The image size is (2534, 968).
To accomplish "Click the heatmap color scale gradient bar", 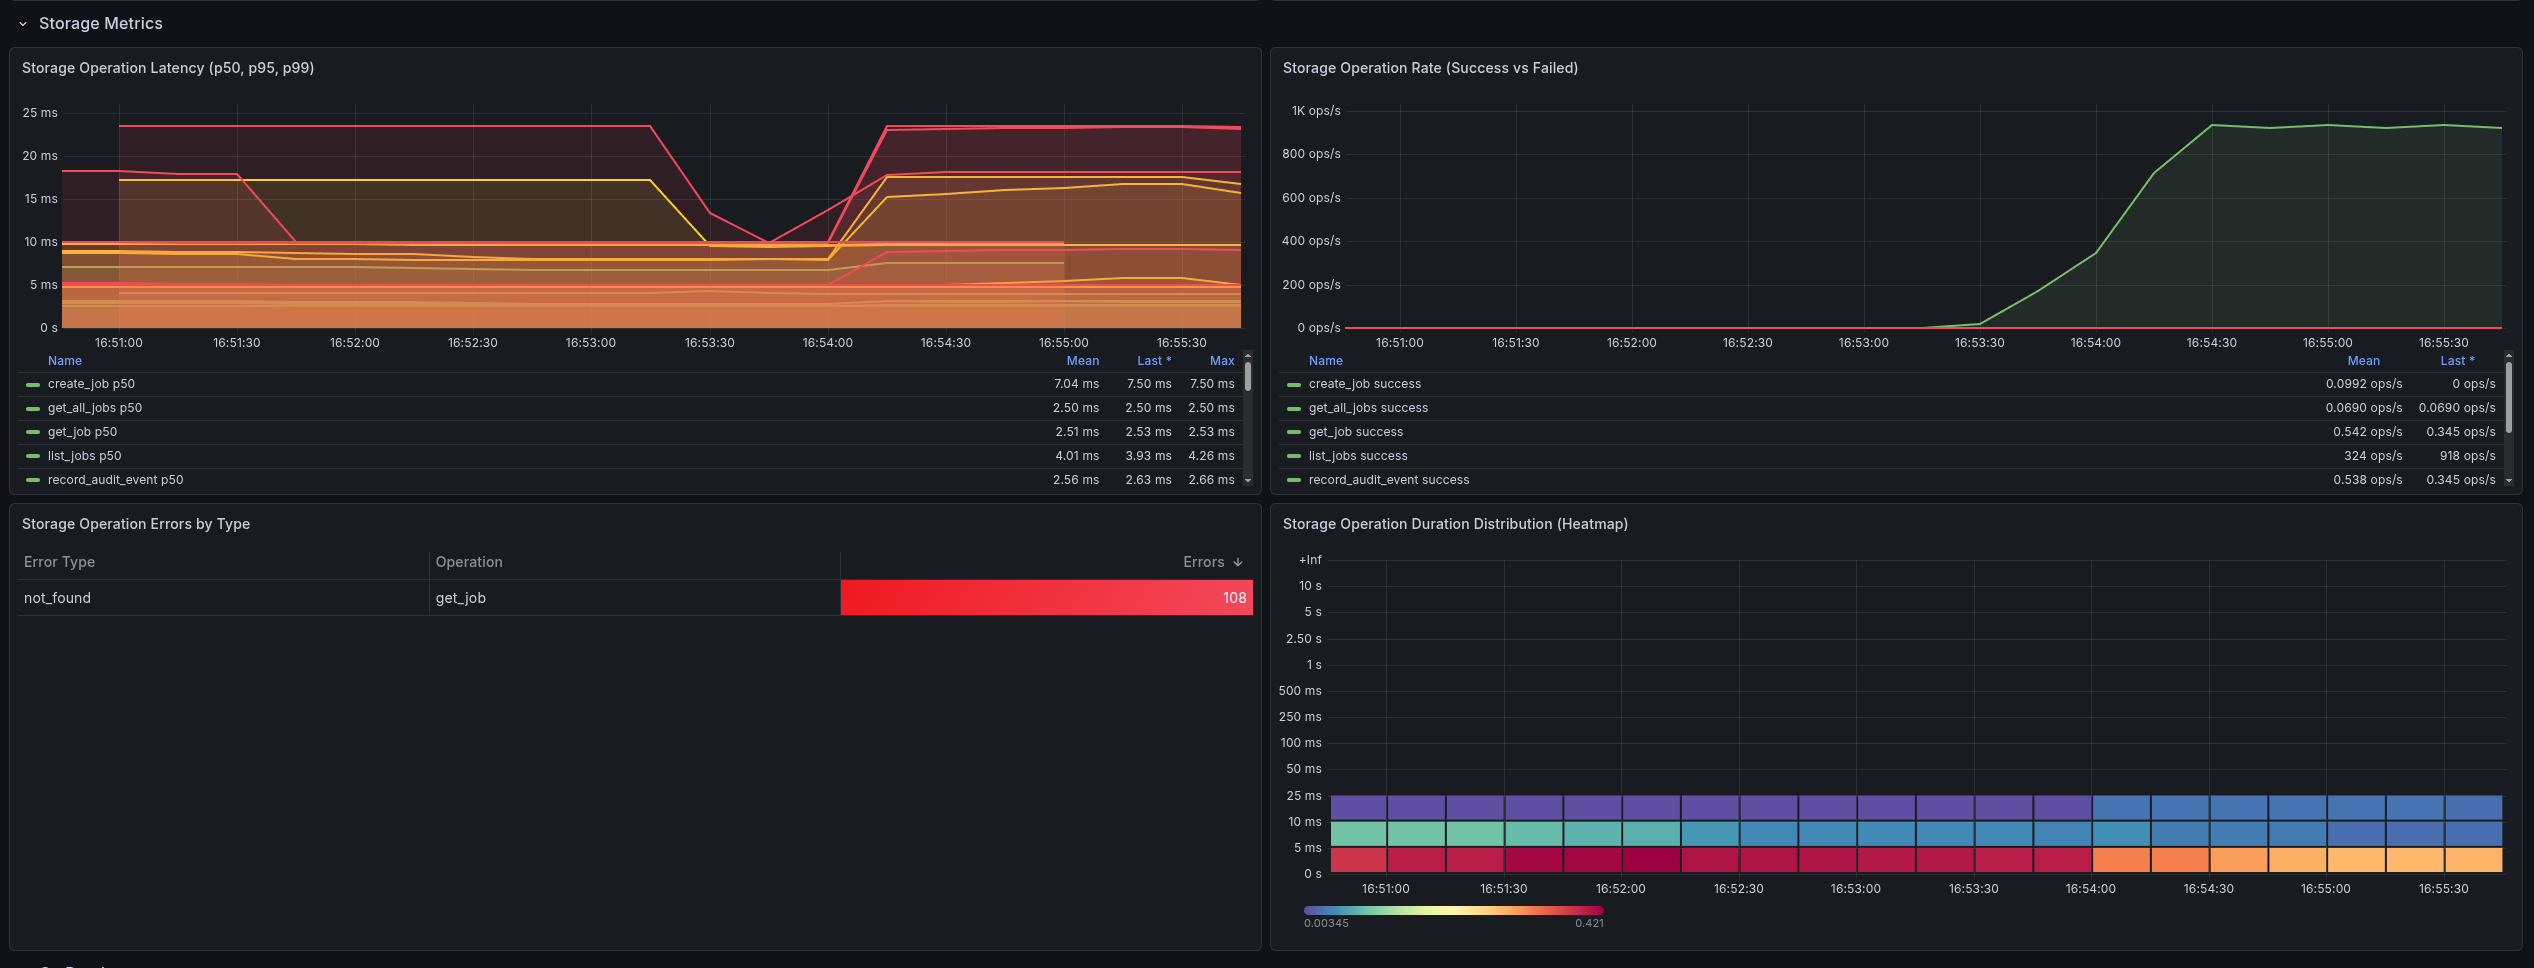I will tap(1453, 910).
